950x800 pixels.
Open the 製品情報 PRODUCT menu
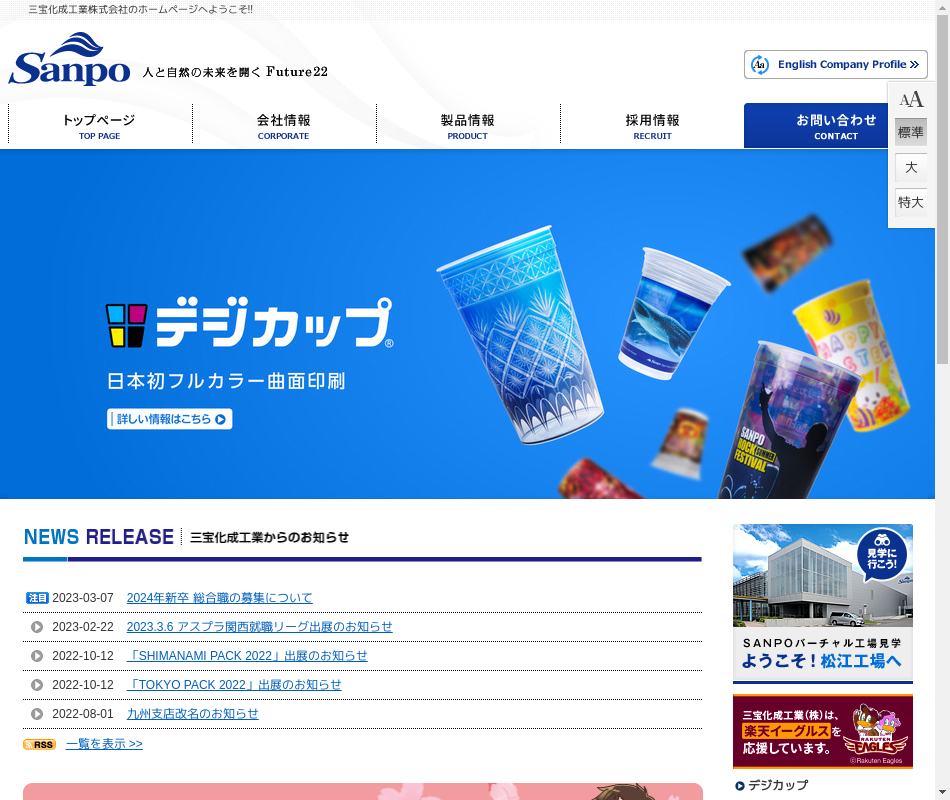tap(468, 126)
